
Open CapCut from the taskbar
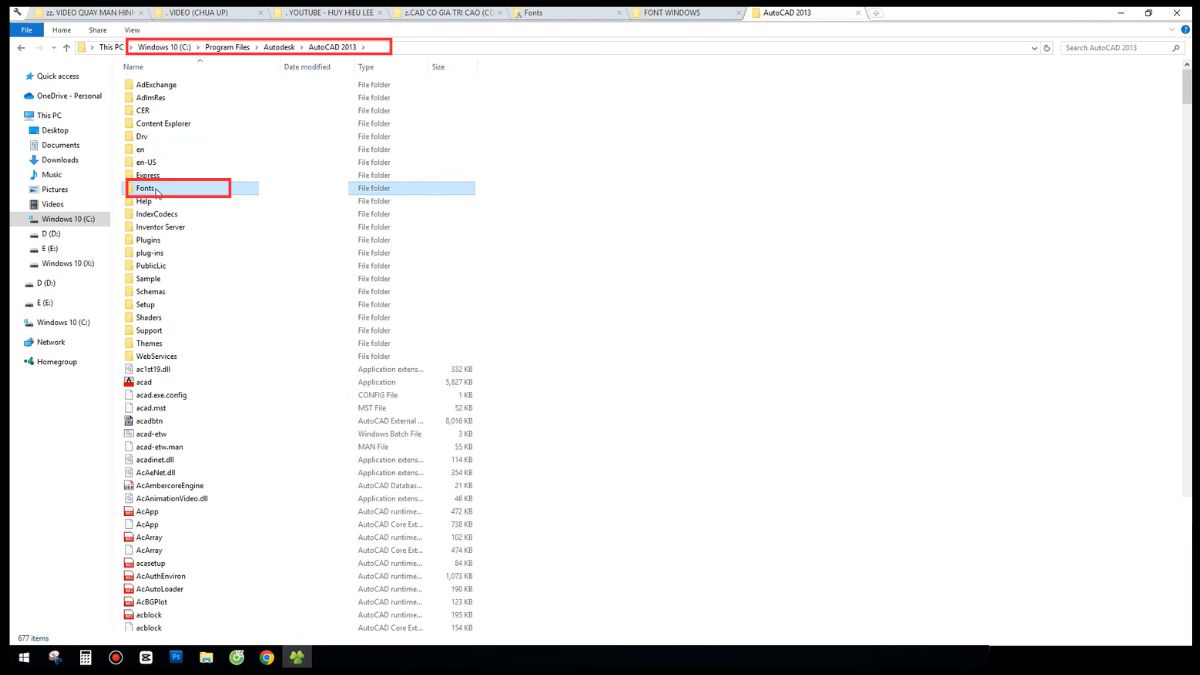[x=146, y=657]
